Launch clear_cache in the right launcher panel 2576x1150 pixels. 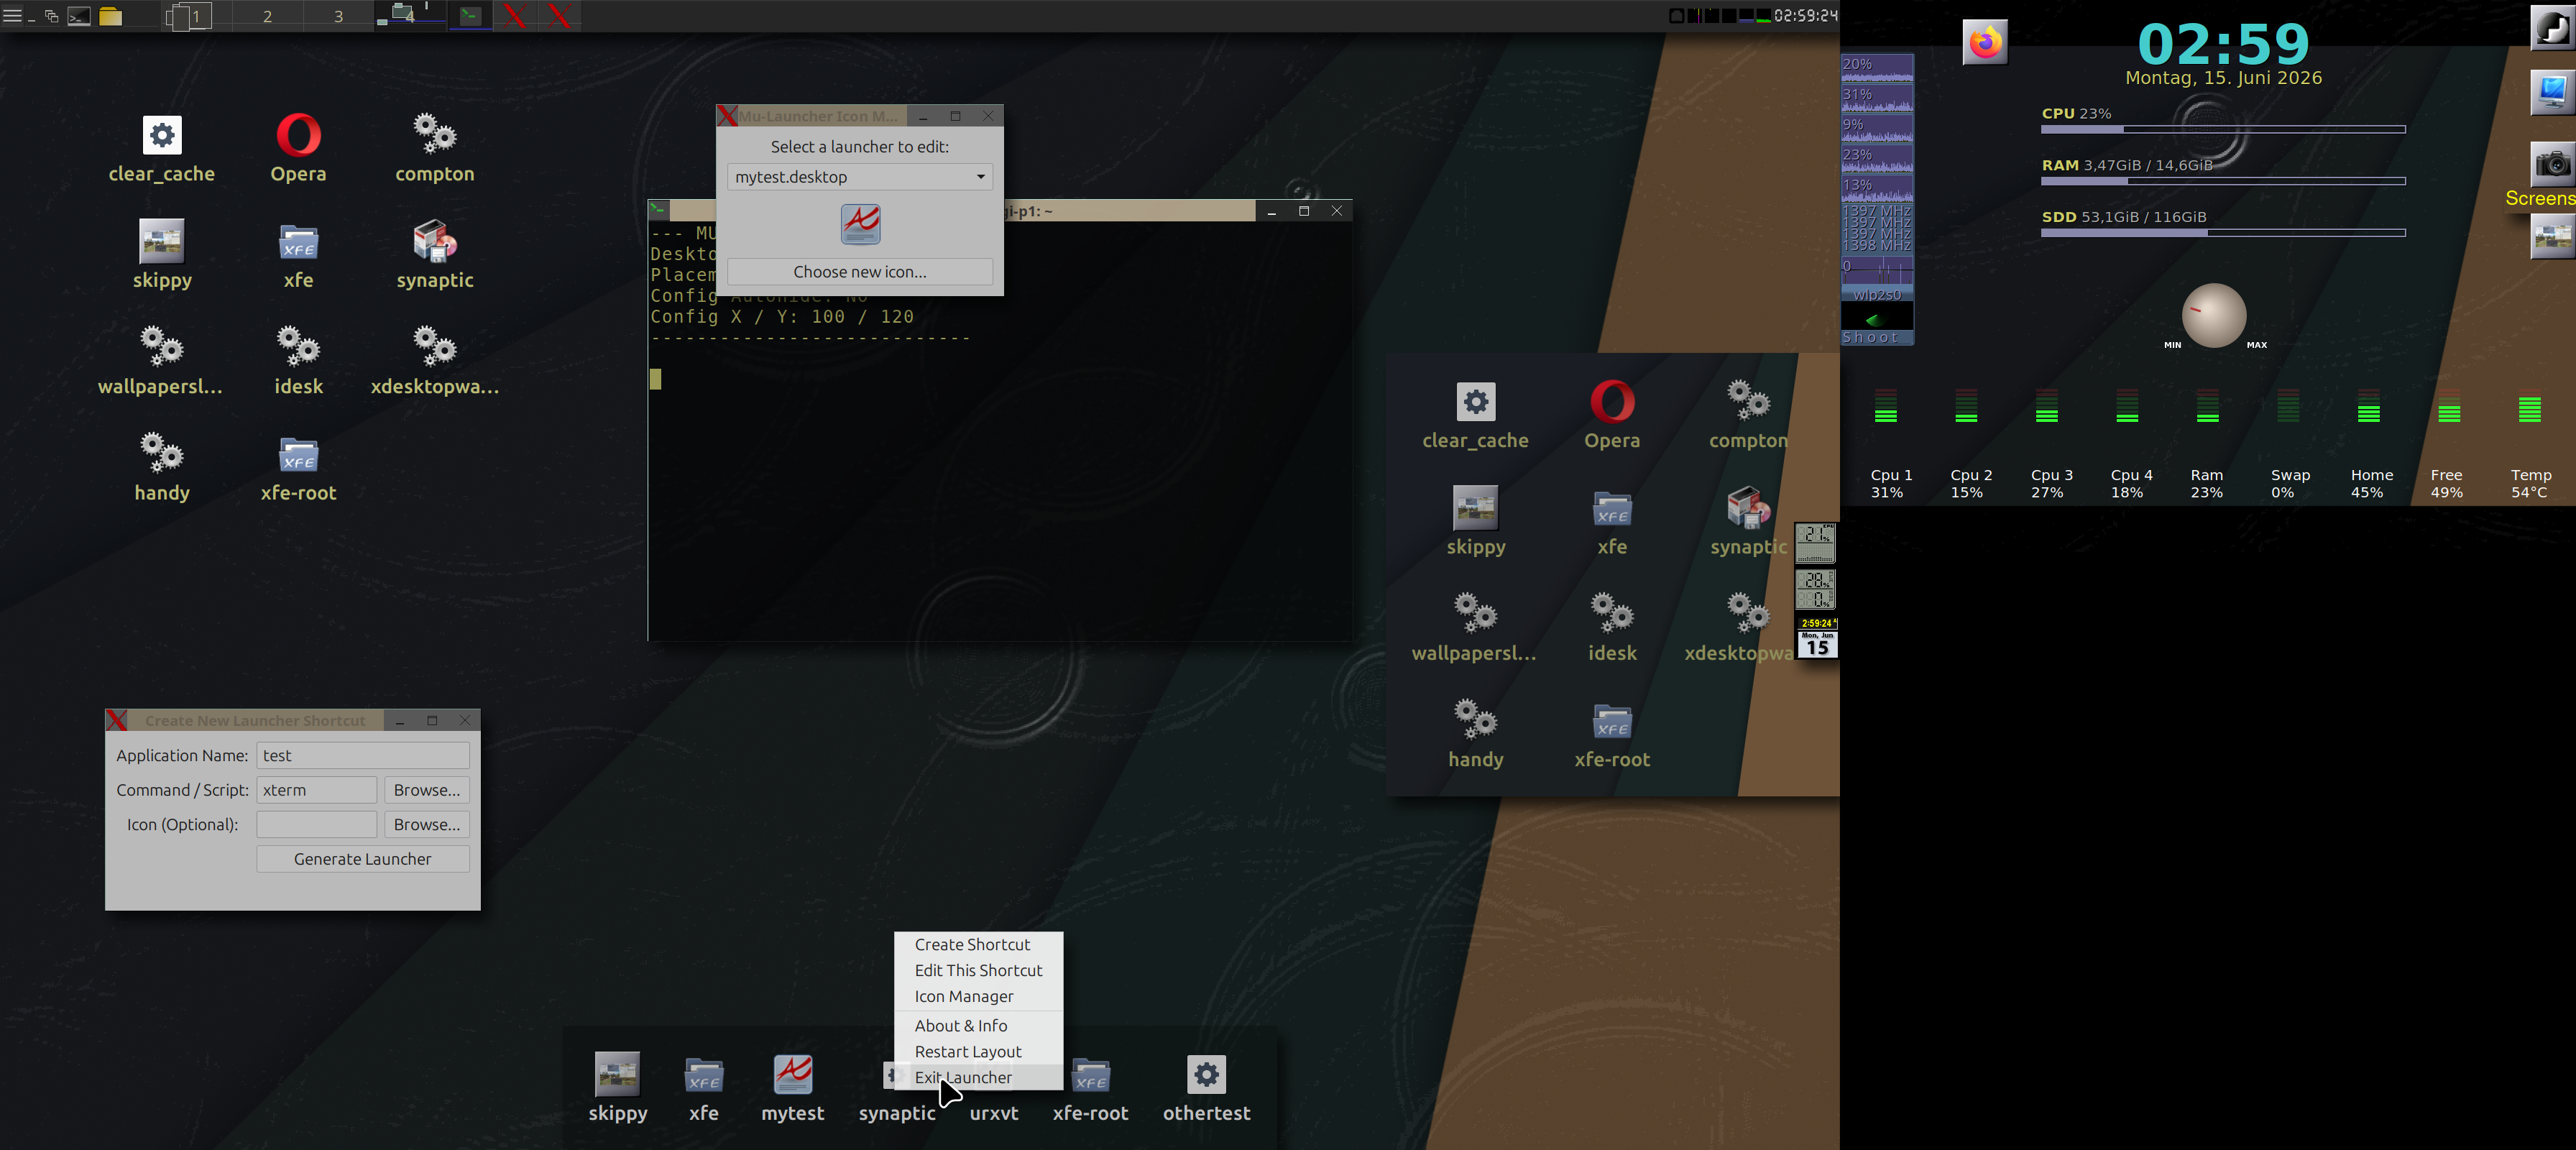point(1475,402)
